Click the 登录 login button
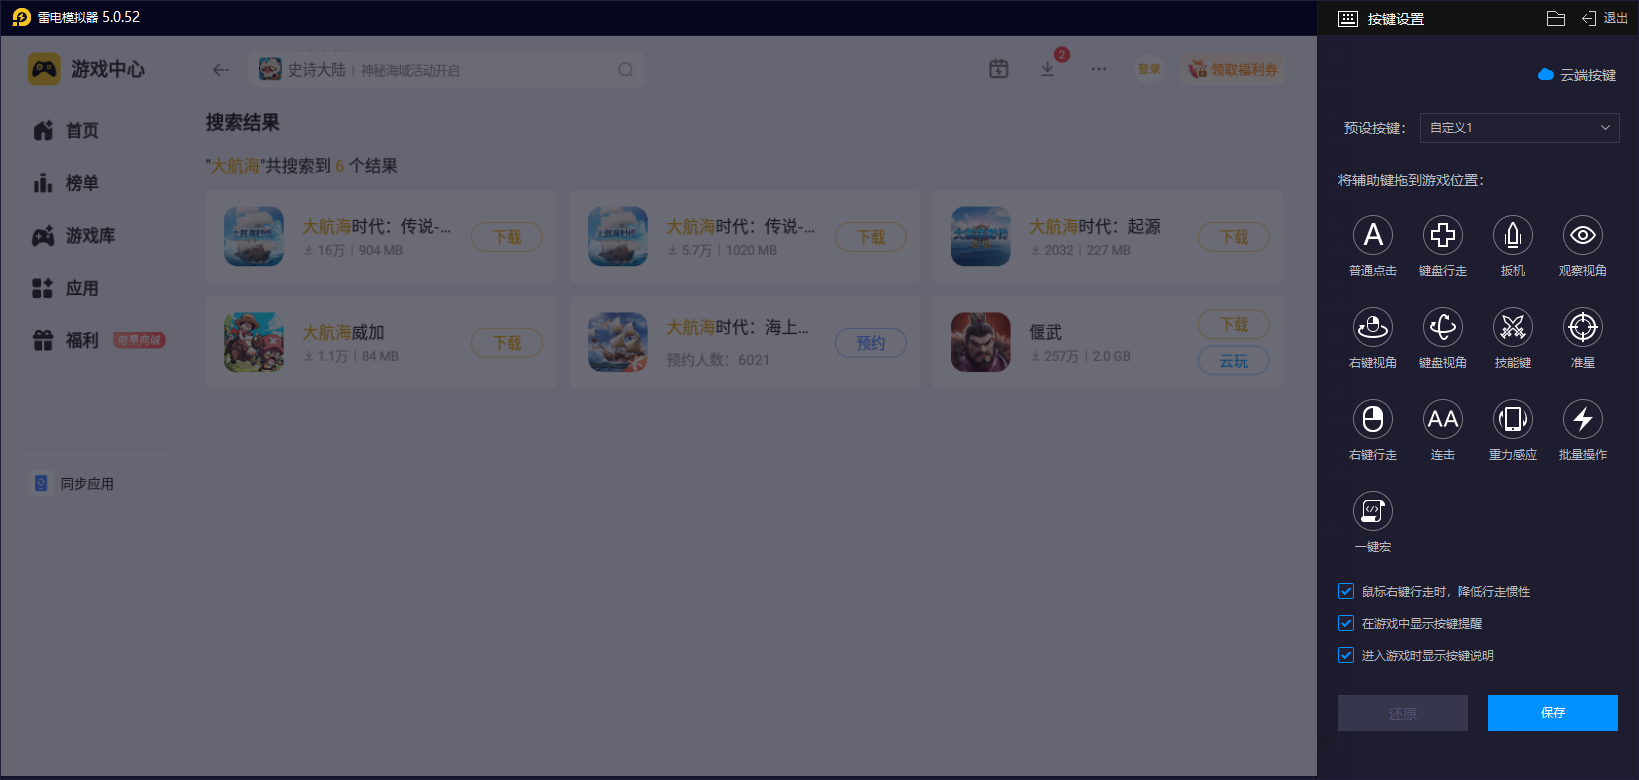 pos(1149,69)
